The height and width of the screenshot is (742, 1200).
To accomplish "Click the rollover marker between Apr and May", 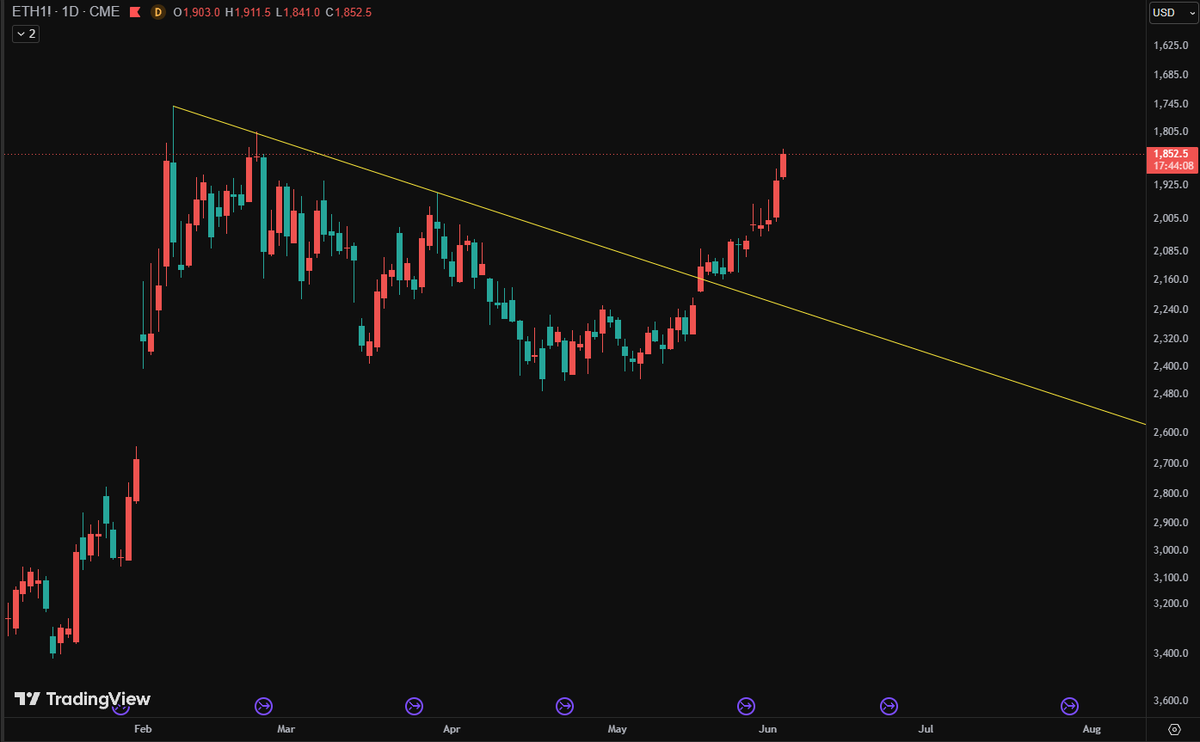I will [x=564, y=707].
